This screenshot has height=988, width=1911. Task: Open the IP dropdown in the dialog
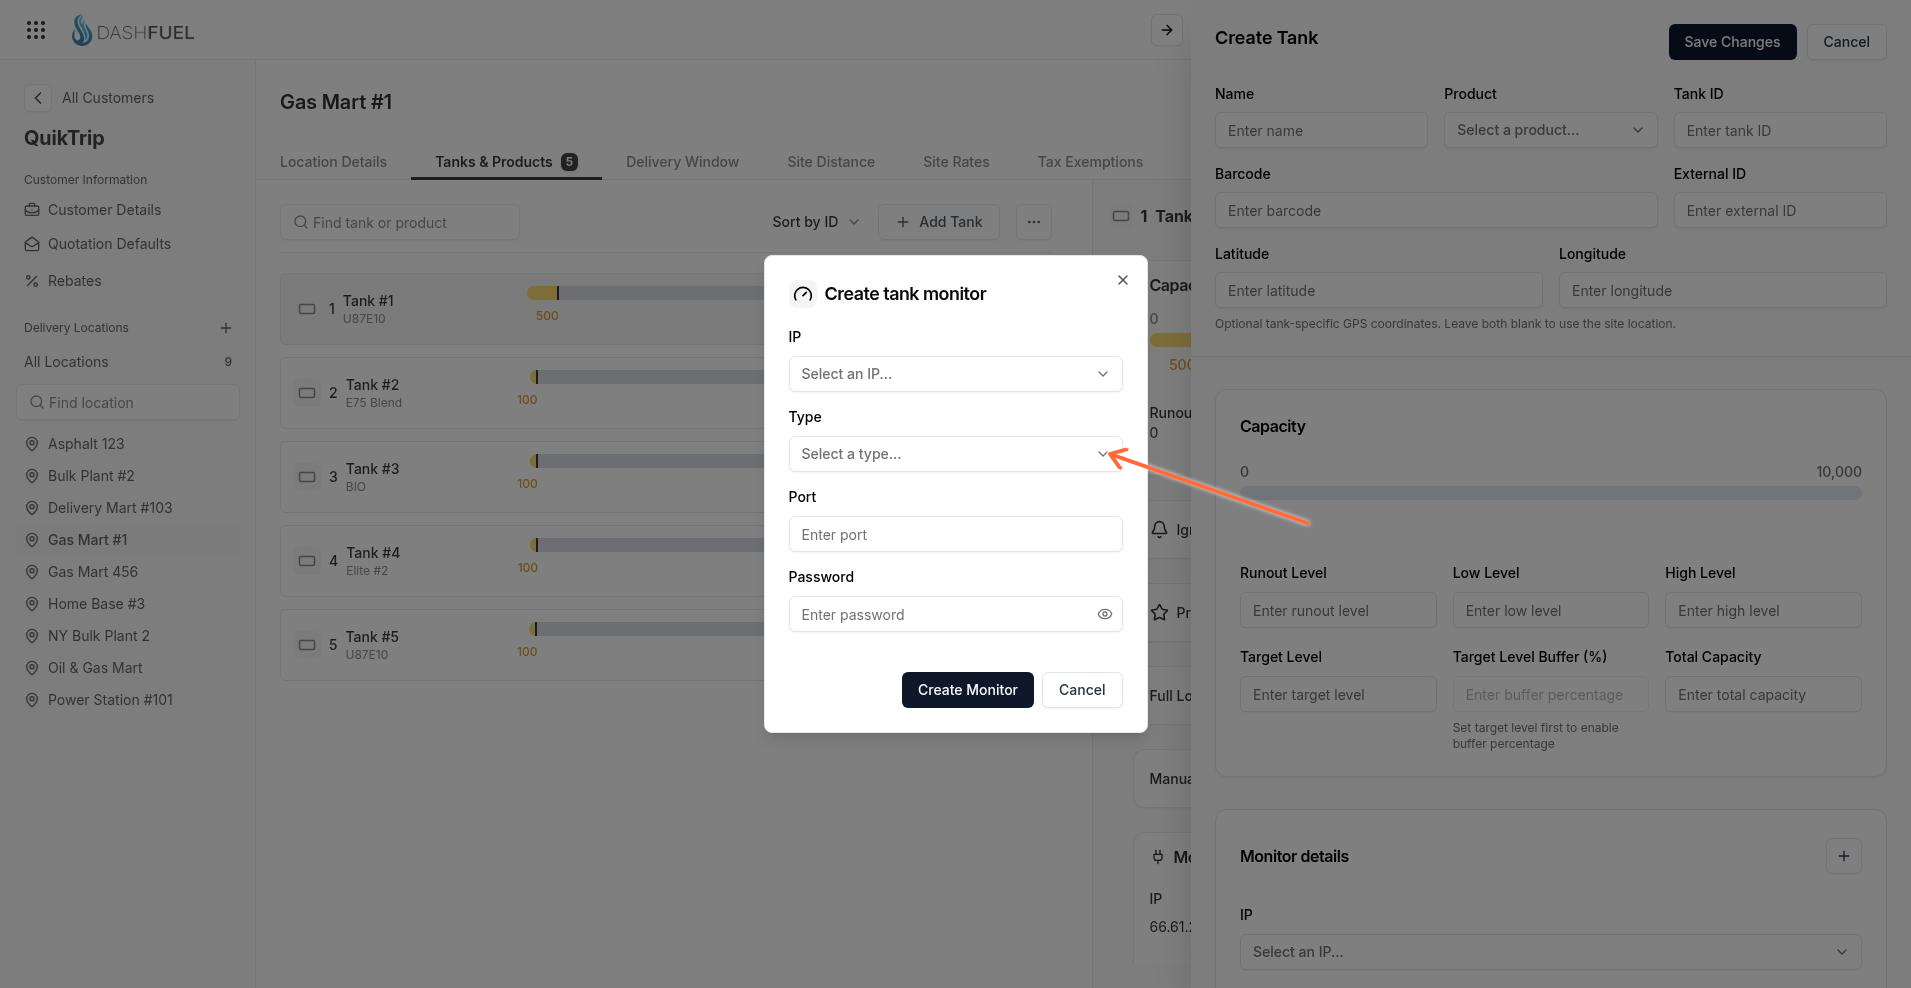955,374
